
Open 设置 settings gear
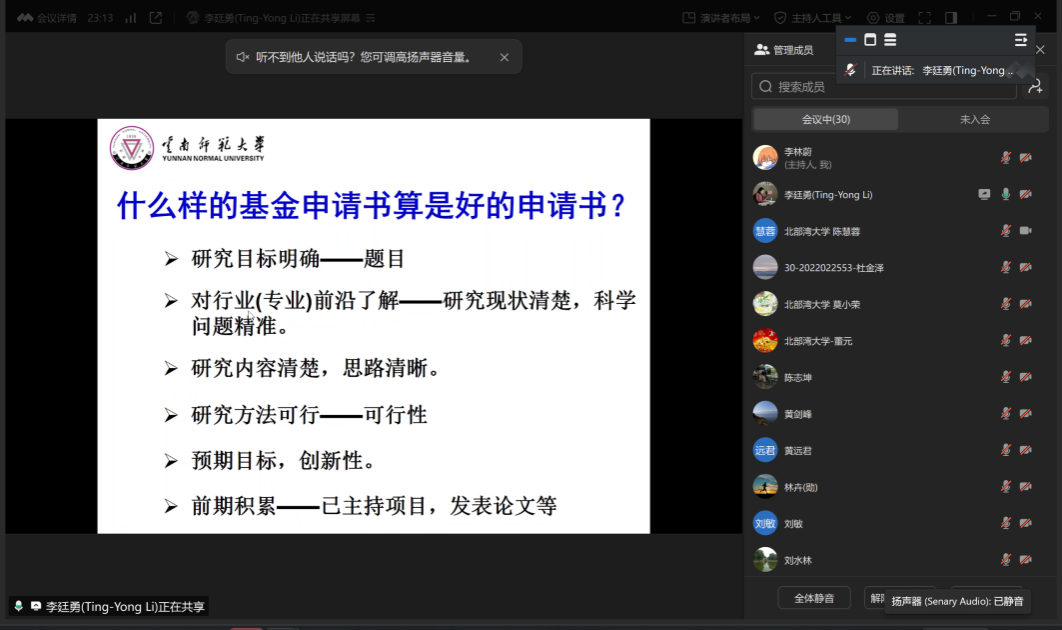885,18
